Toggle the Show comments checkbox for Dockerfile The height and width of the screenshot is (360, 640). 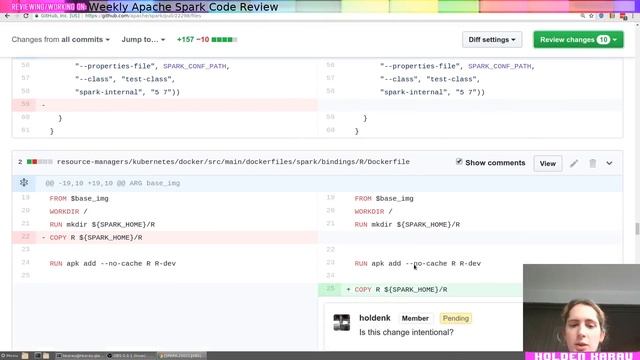pos(459,162)
